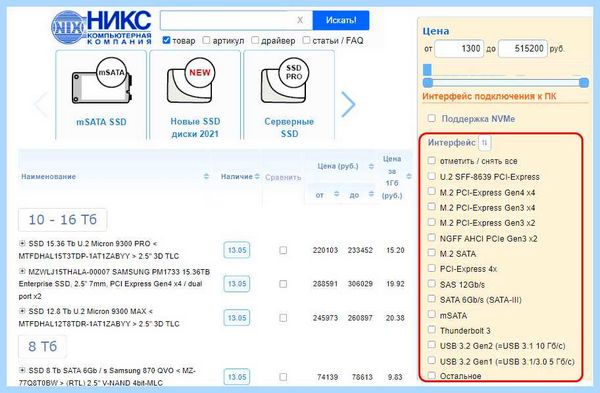Open the NIX company logo homepage
This screenshot has height=393, width=600.
[101, 27]
